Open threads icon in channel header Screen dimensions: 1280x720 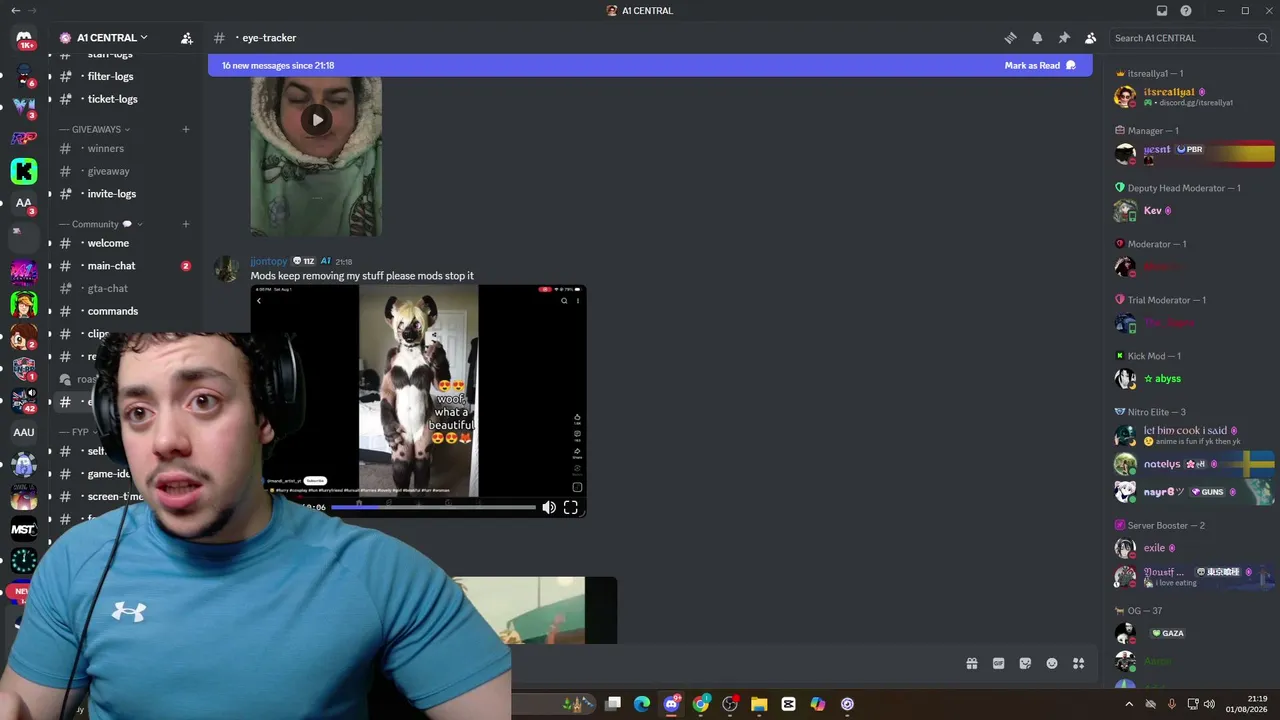tap(1010, 38)
